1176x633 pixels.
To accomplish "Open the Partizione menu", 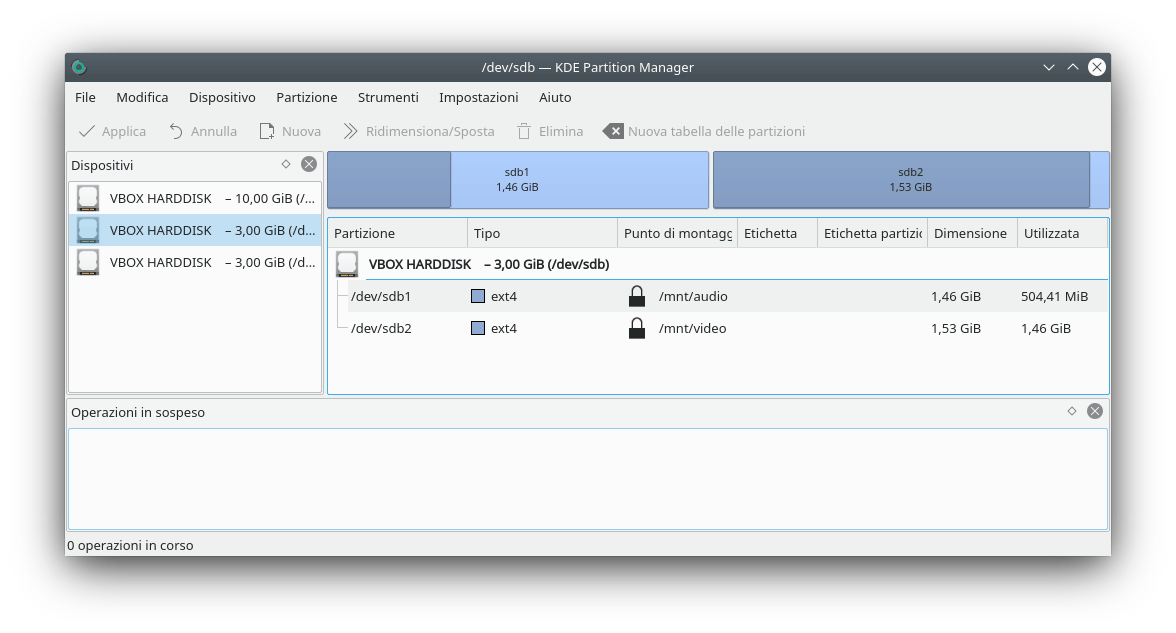I will (306, 97).
